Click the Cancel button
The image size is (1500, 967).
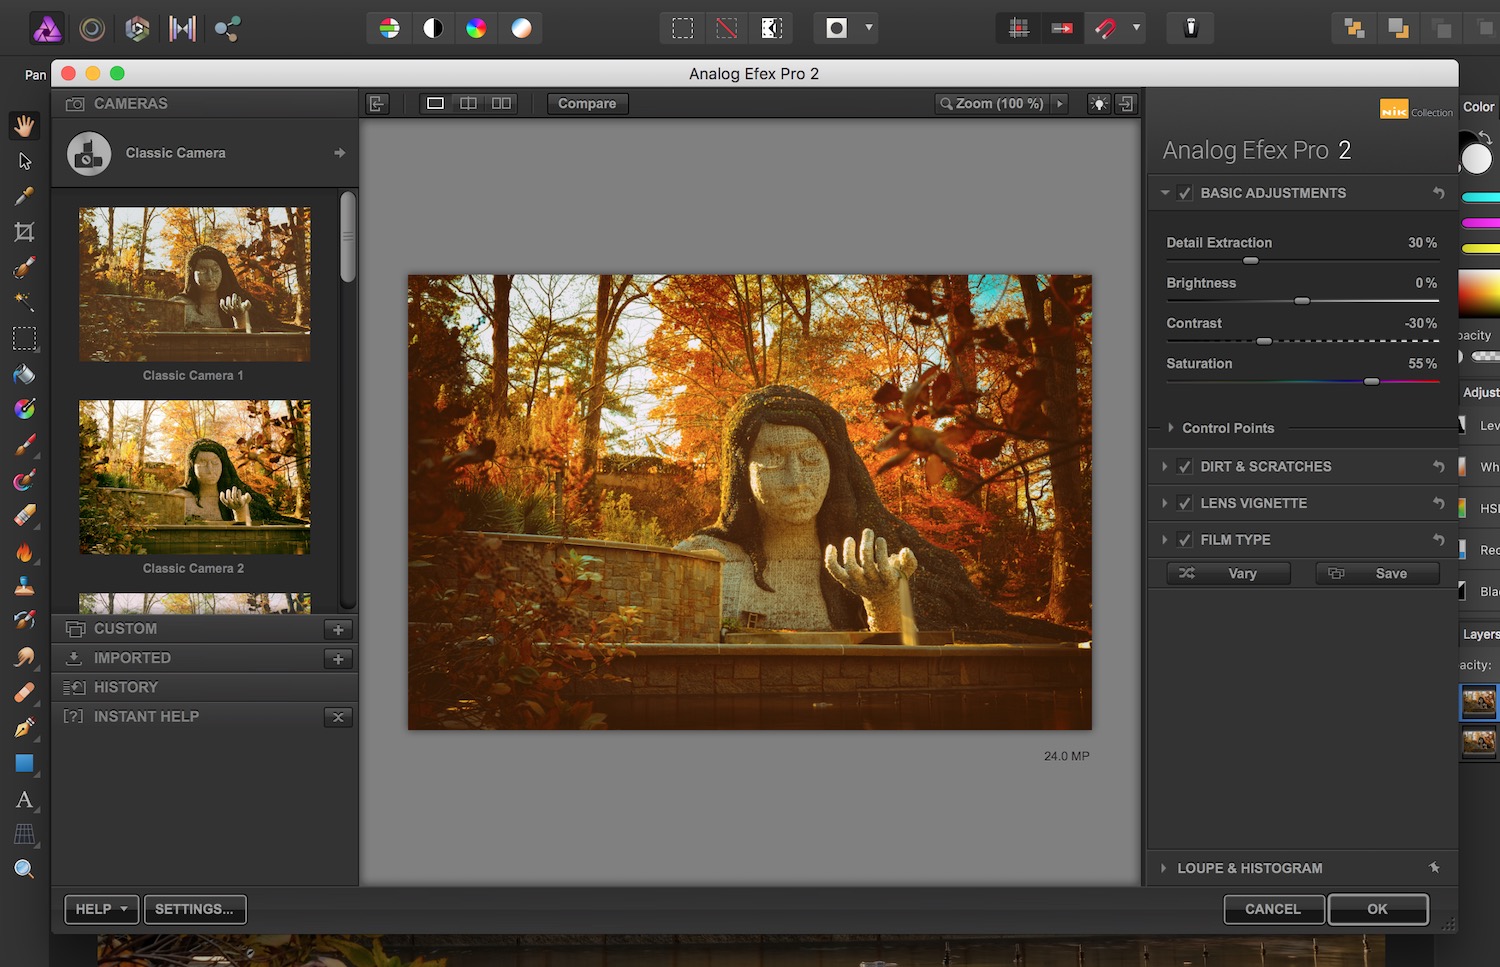coord(1273,909)
